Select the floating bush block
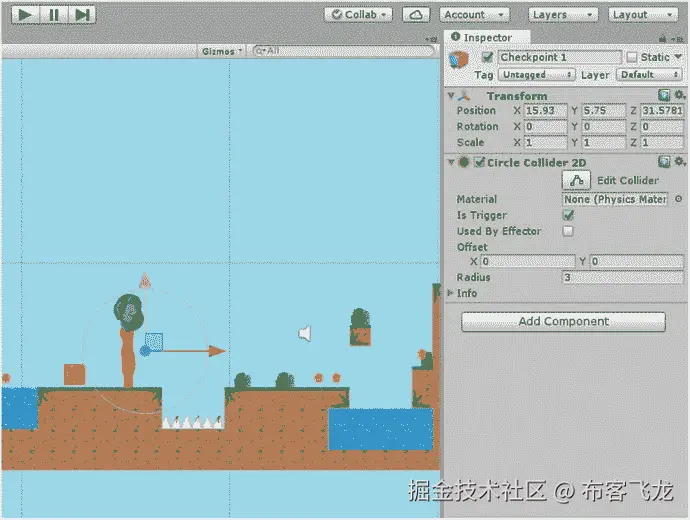The image size is (690, 520). [360, 327]
